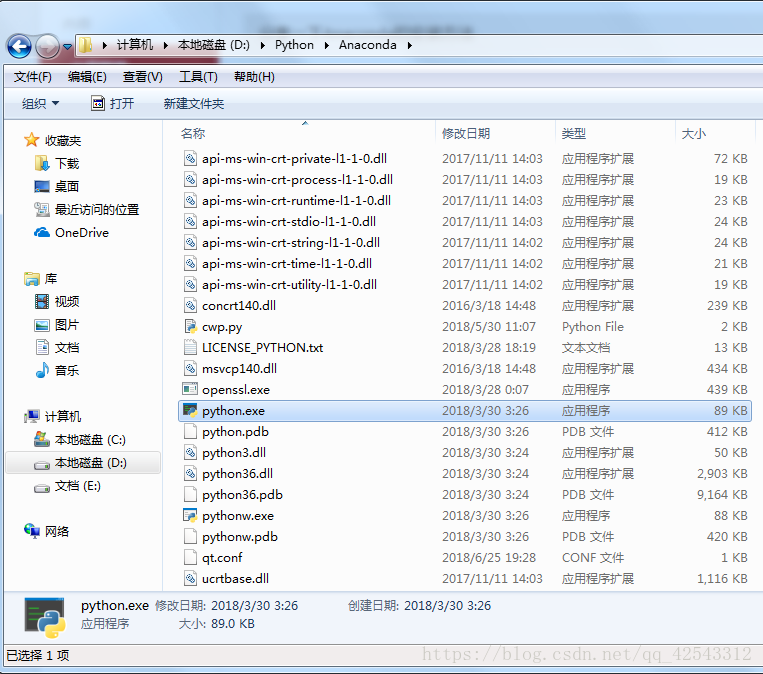Select the Anaconda breadcrumb segment
763x674 pixels.
[368, 45]
